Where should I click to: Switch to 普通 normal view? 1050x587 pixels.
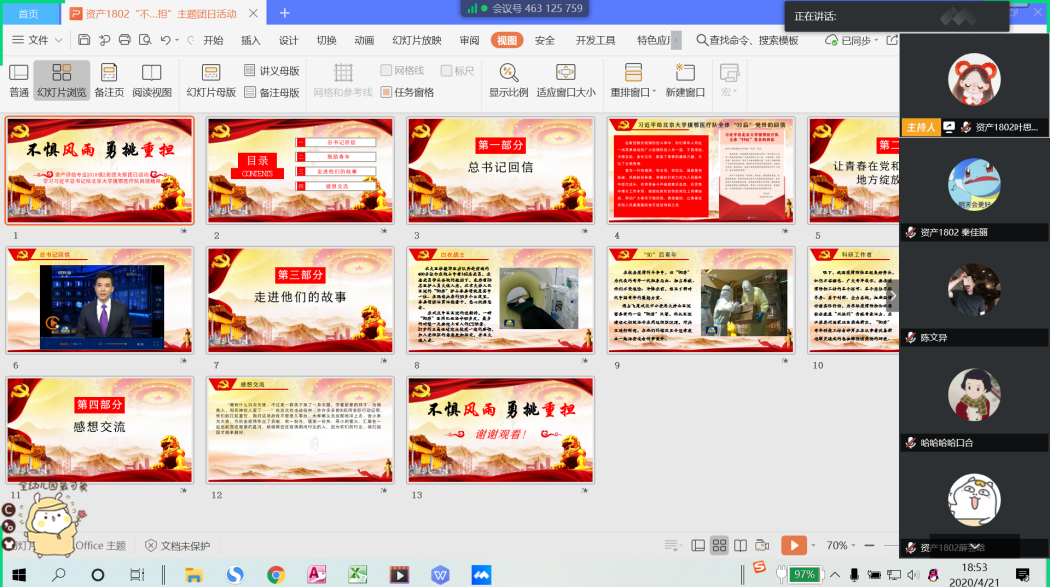click(19, 80)
